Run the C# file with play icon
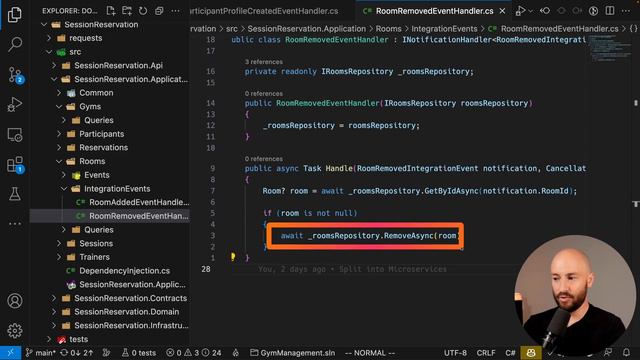This screenshot has height=360, width=640. click(x=520, y=11)
